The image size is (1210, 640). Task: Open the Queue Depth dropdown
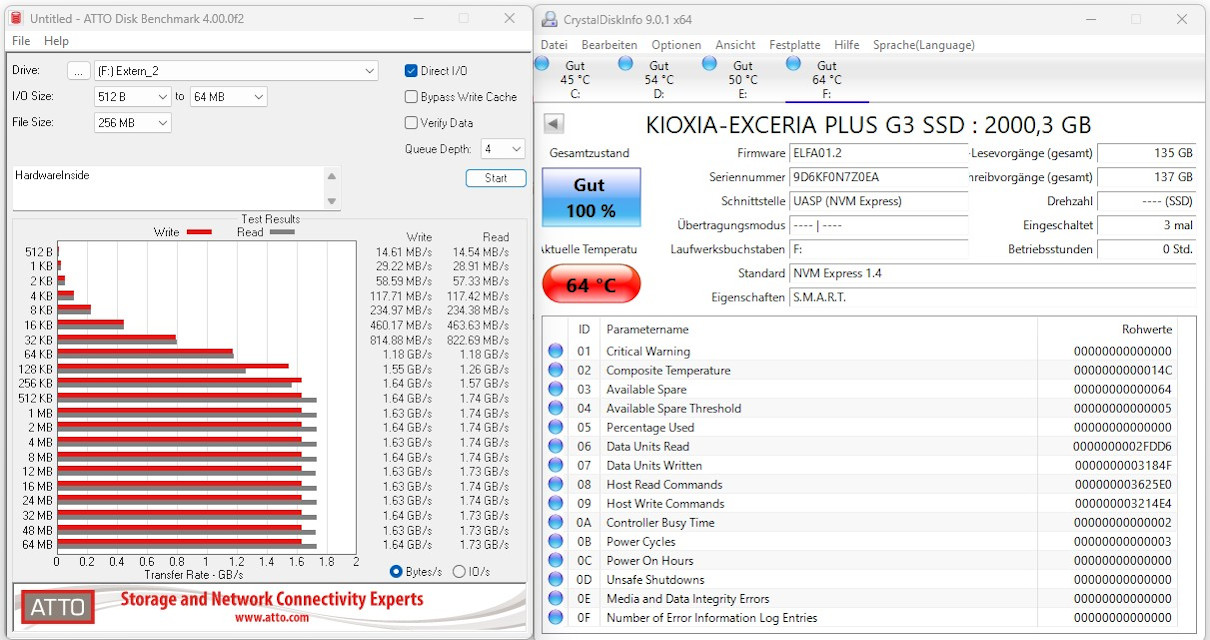503,149
